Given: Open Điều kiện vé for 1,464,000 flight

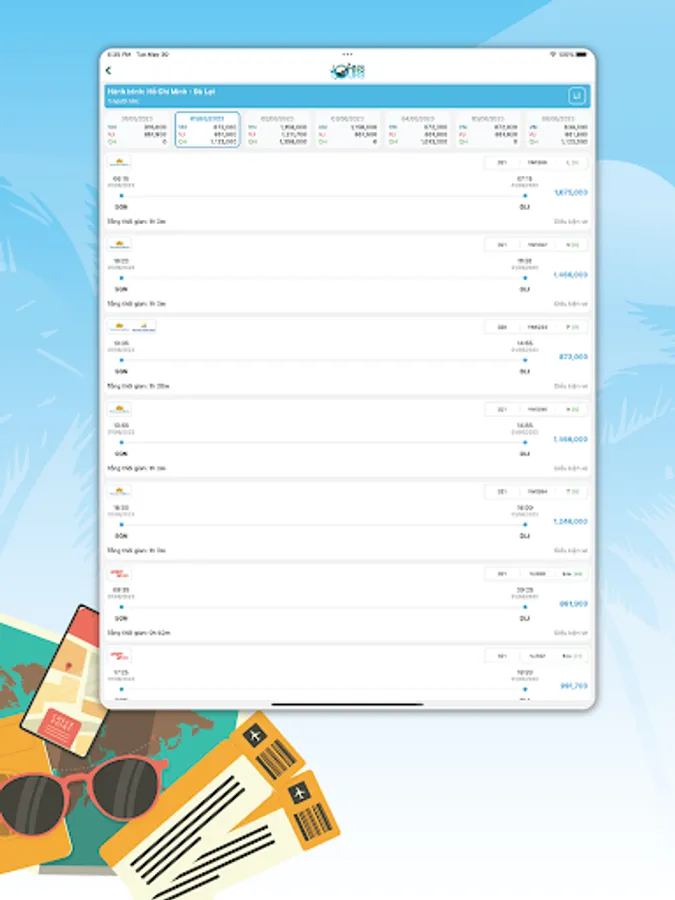Looking at the screenshot, I should 571,304.
